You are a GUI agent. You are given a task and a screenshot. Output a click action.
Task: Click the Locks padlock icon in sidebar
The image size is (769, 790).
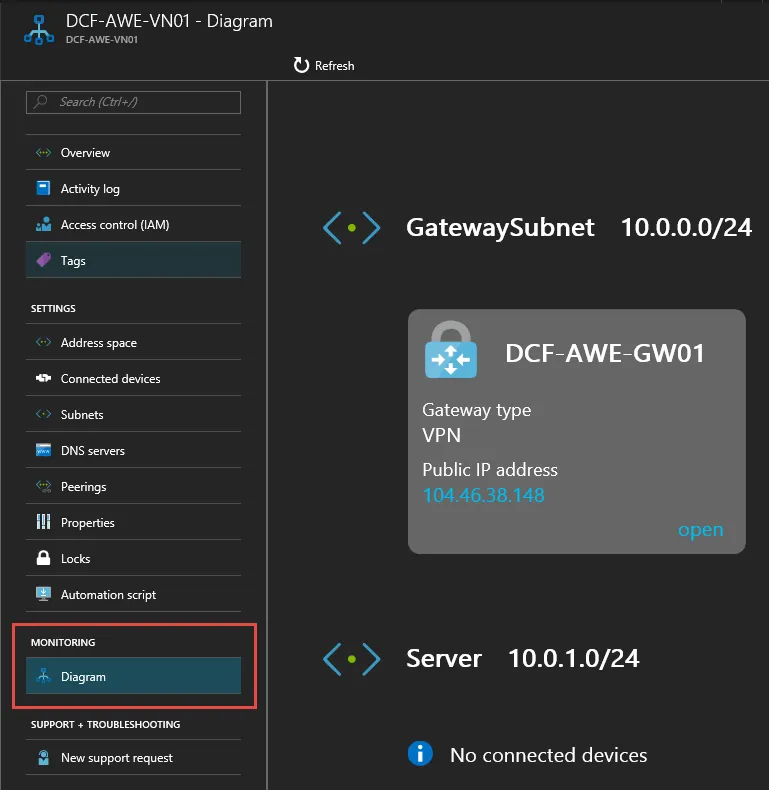43,559
